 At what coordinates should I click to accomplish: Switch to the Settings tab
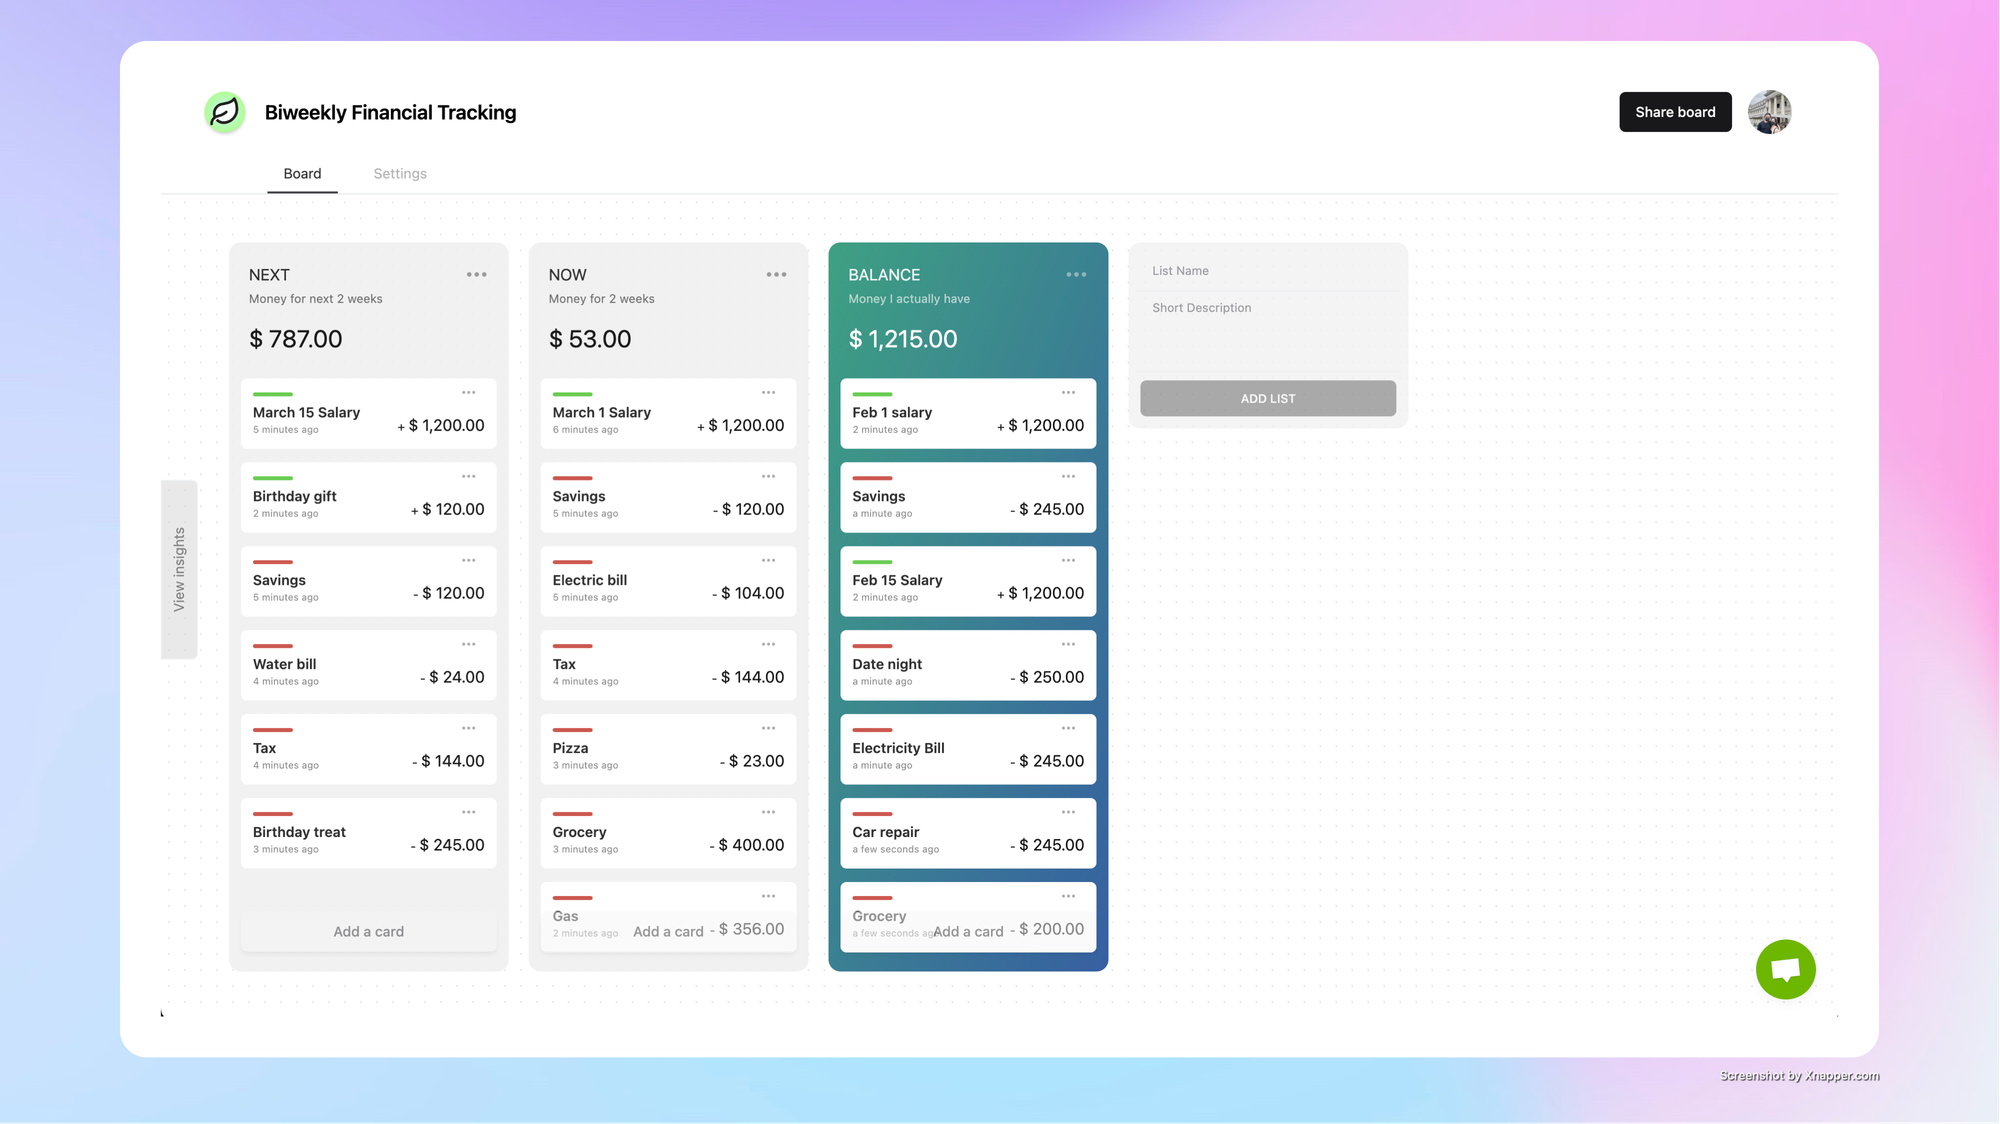tap(400, 174)
